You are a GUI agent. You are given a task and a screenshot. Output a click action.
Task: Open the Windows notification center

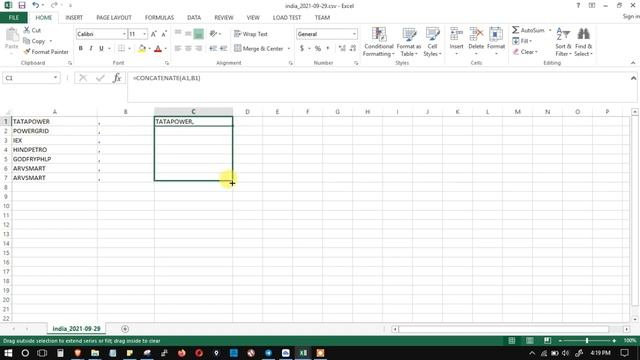tap(624, 353)
